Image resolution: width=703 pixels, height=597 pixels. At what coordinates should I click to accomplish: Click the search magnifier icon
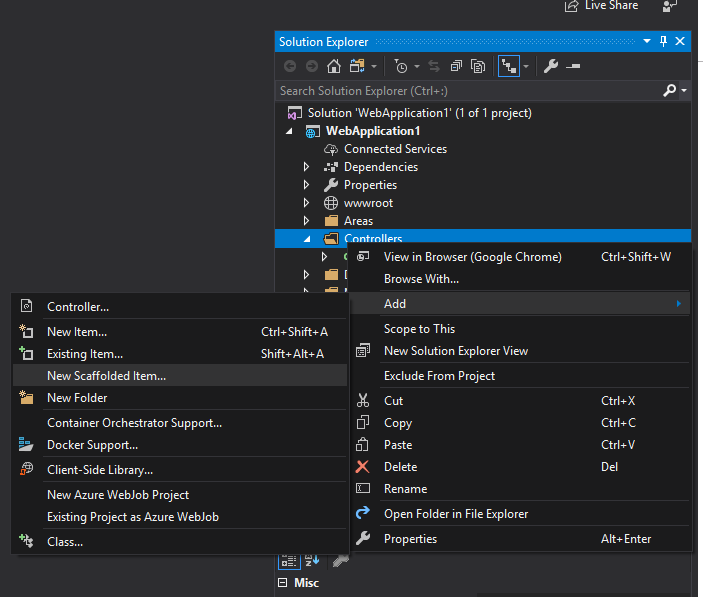pos(669,91)
